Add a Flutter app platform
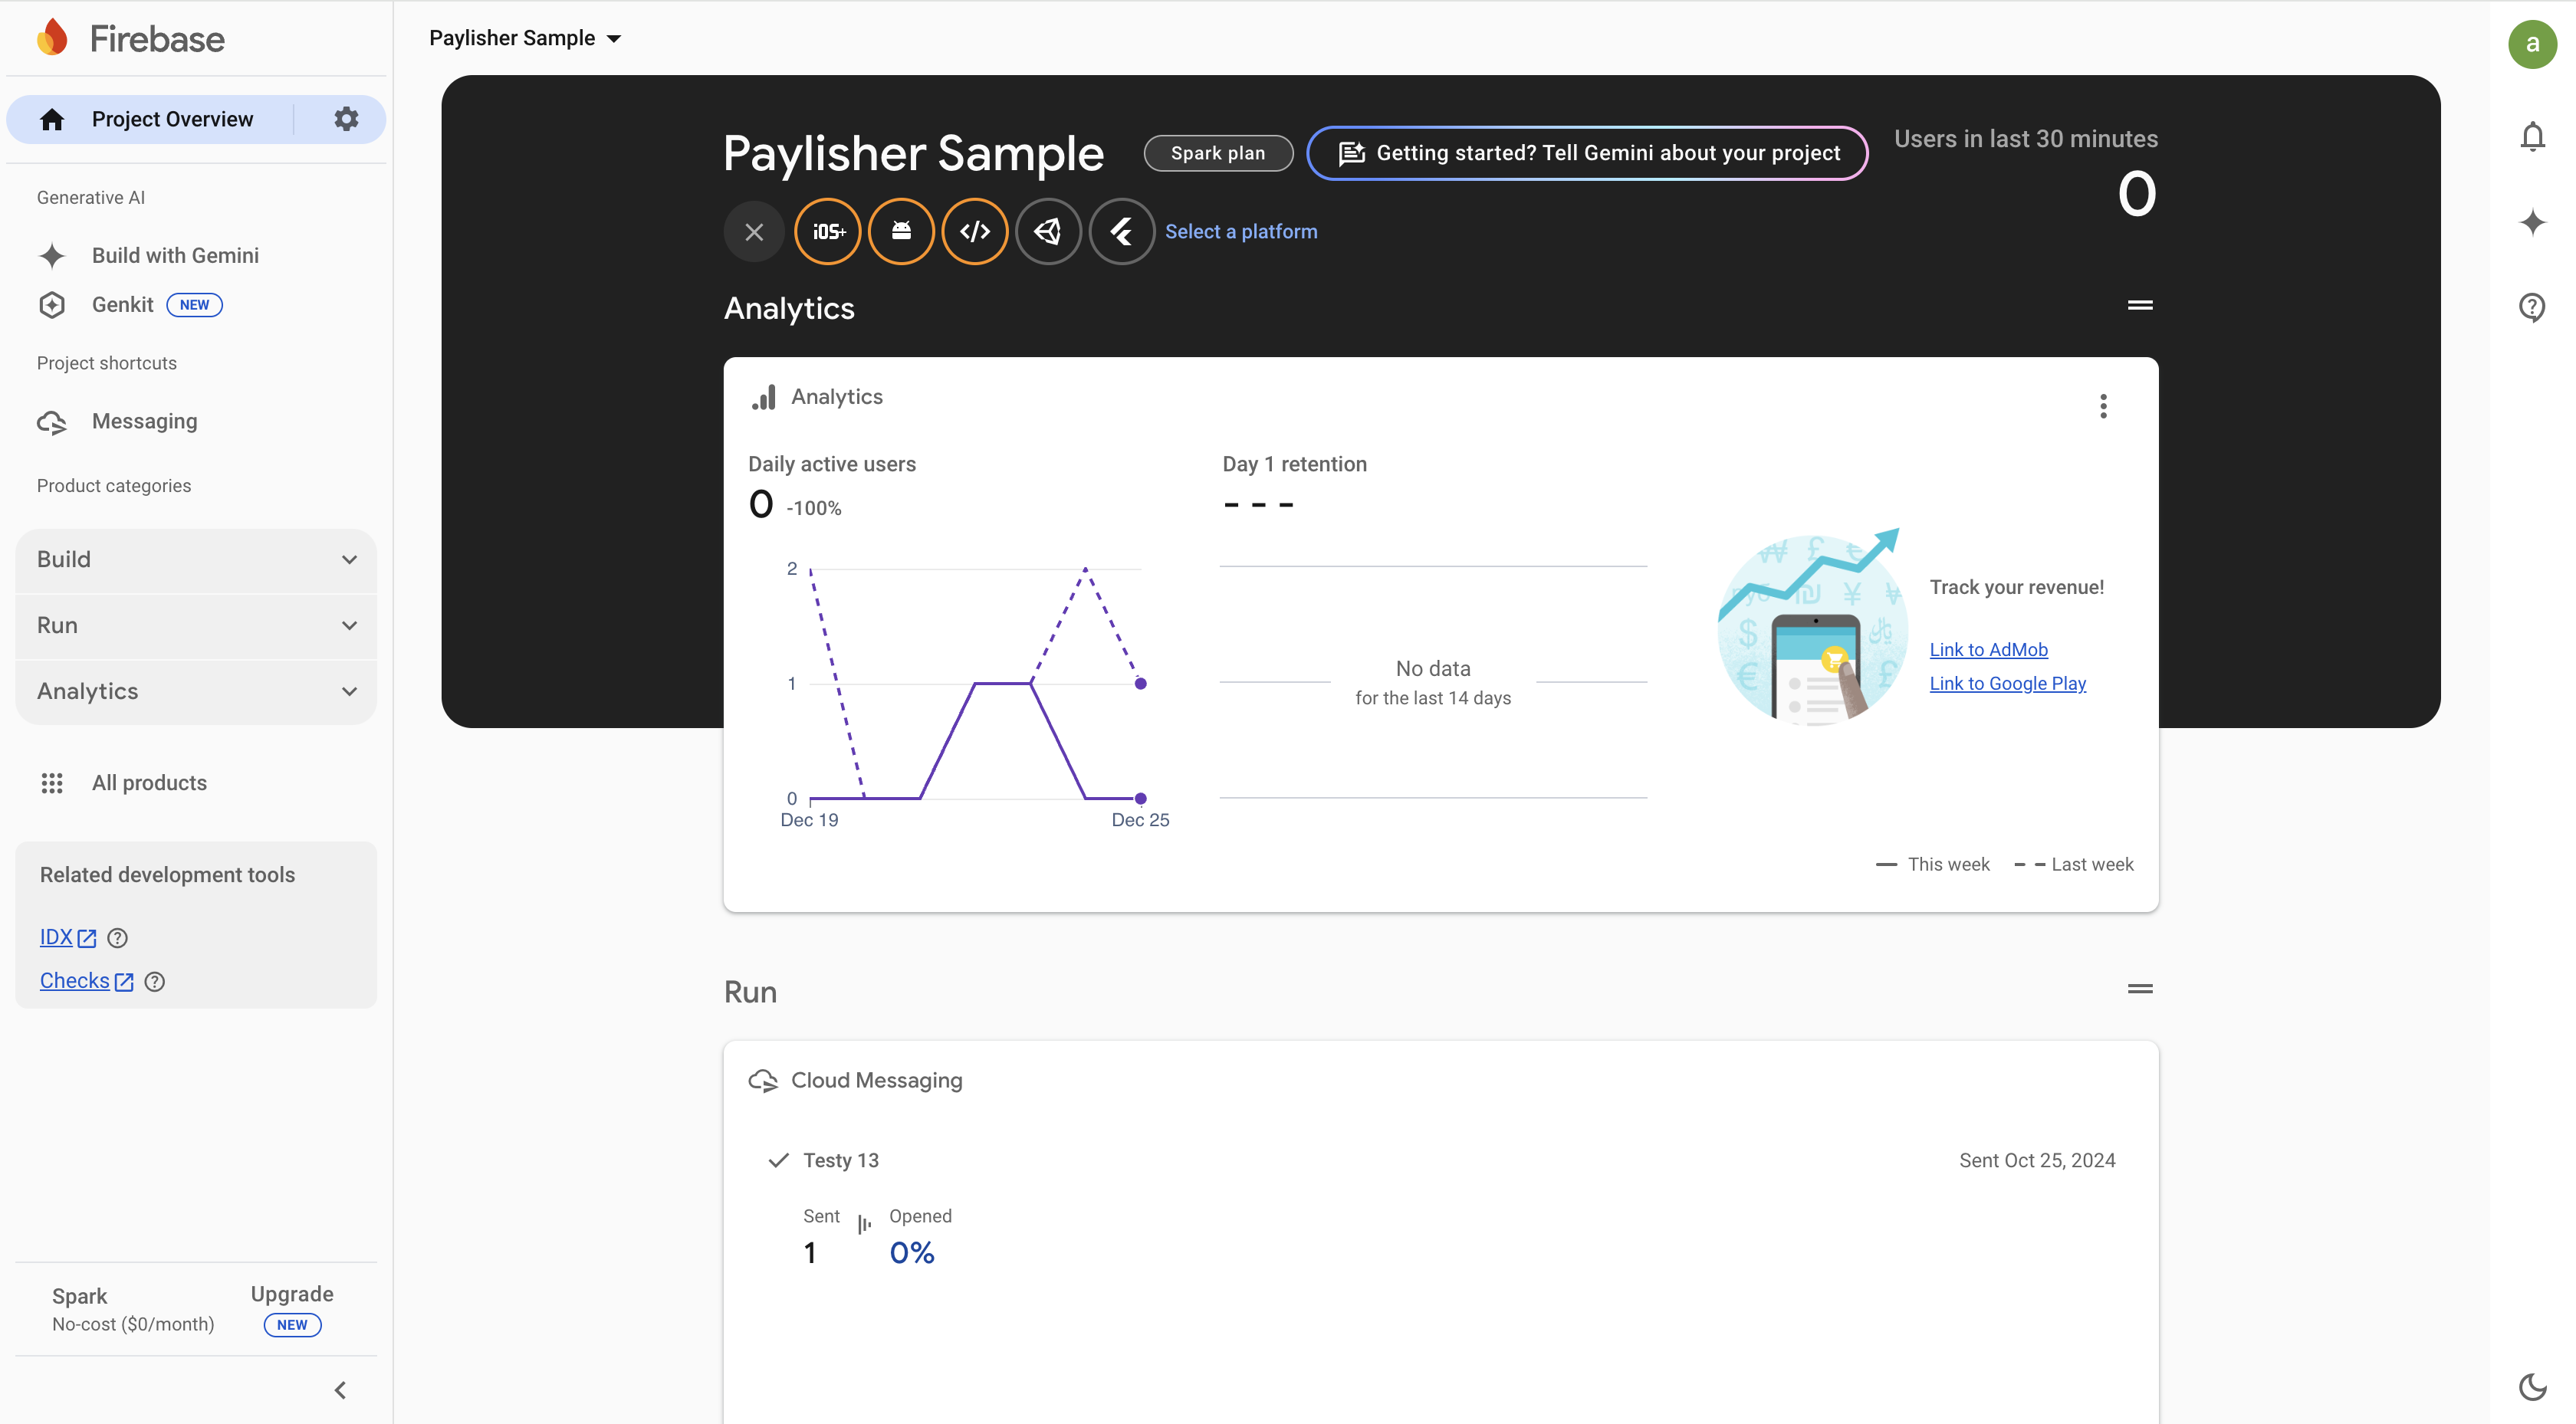 click(x=1122, y=232)
